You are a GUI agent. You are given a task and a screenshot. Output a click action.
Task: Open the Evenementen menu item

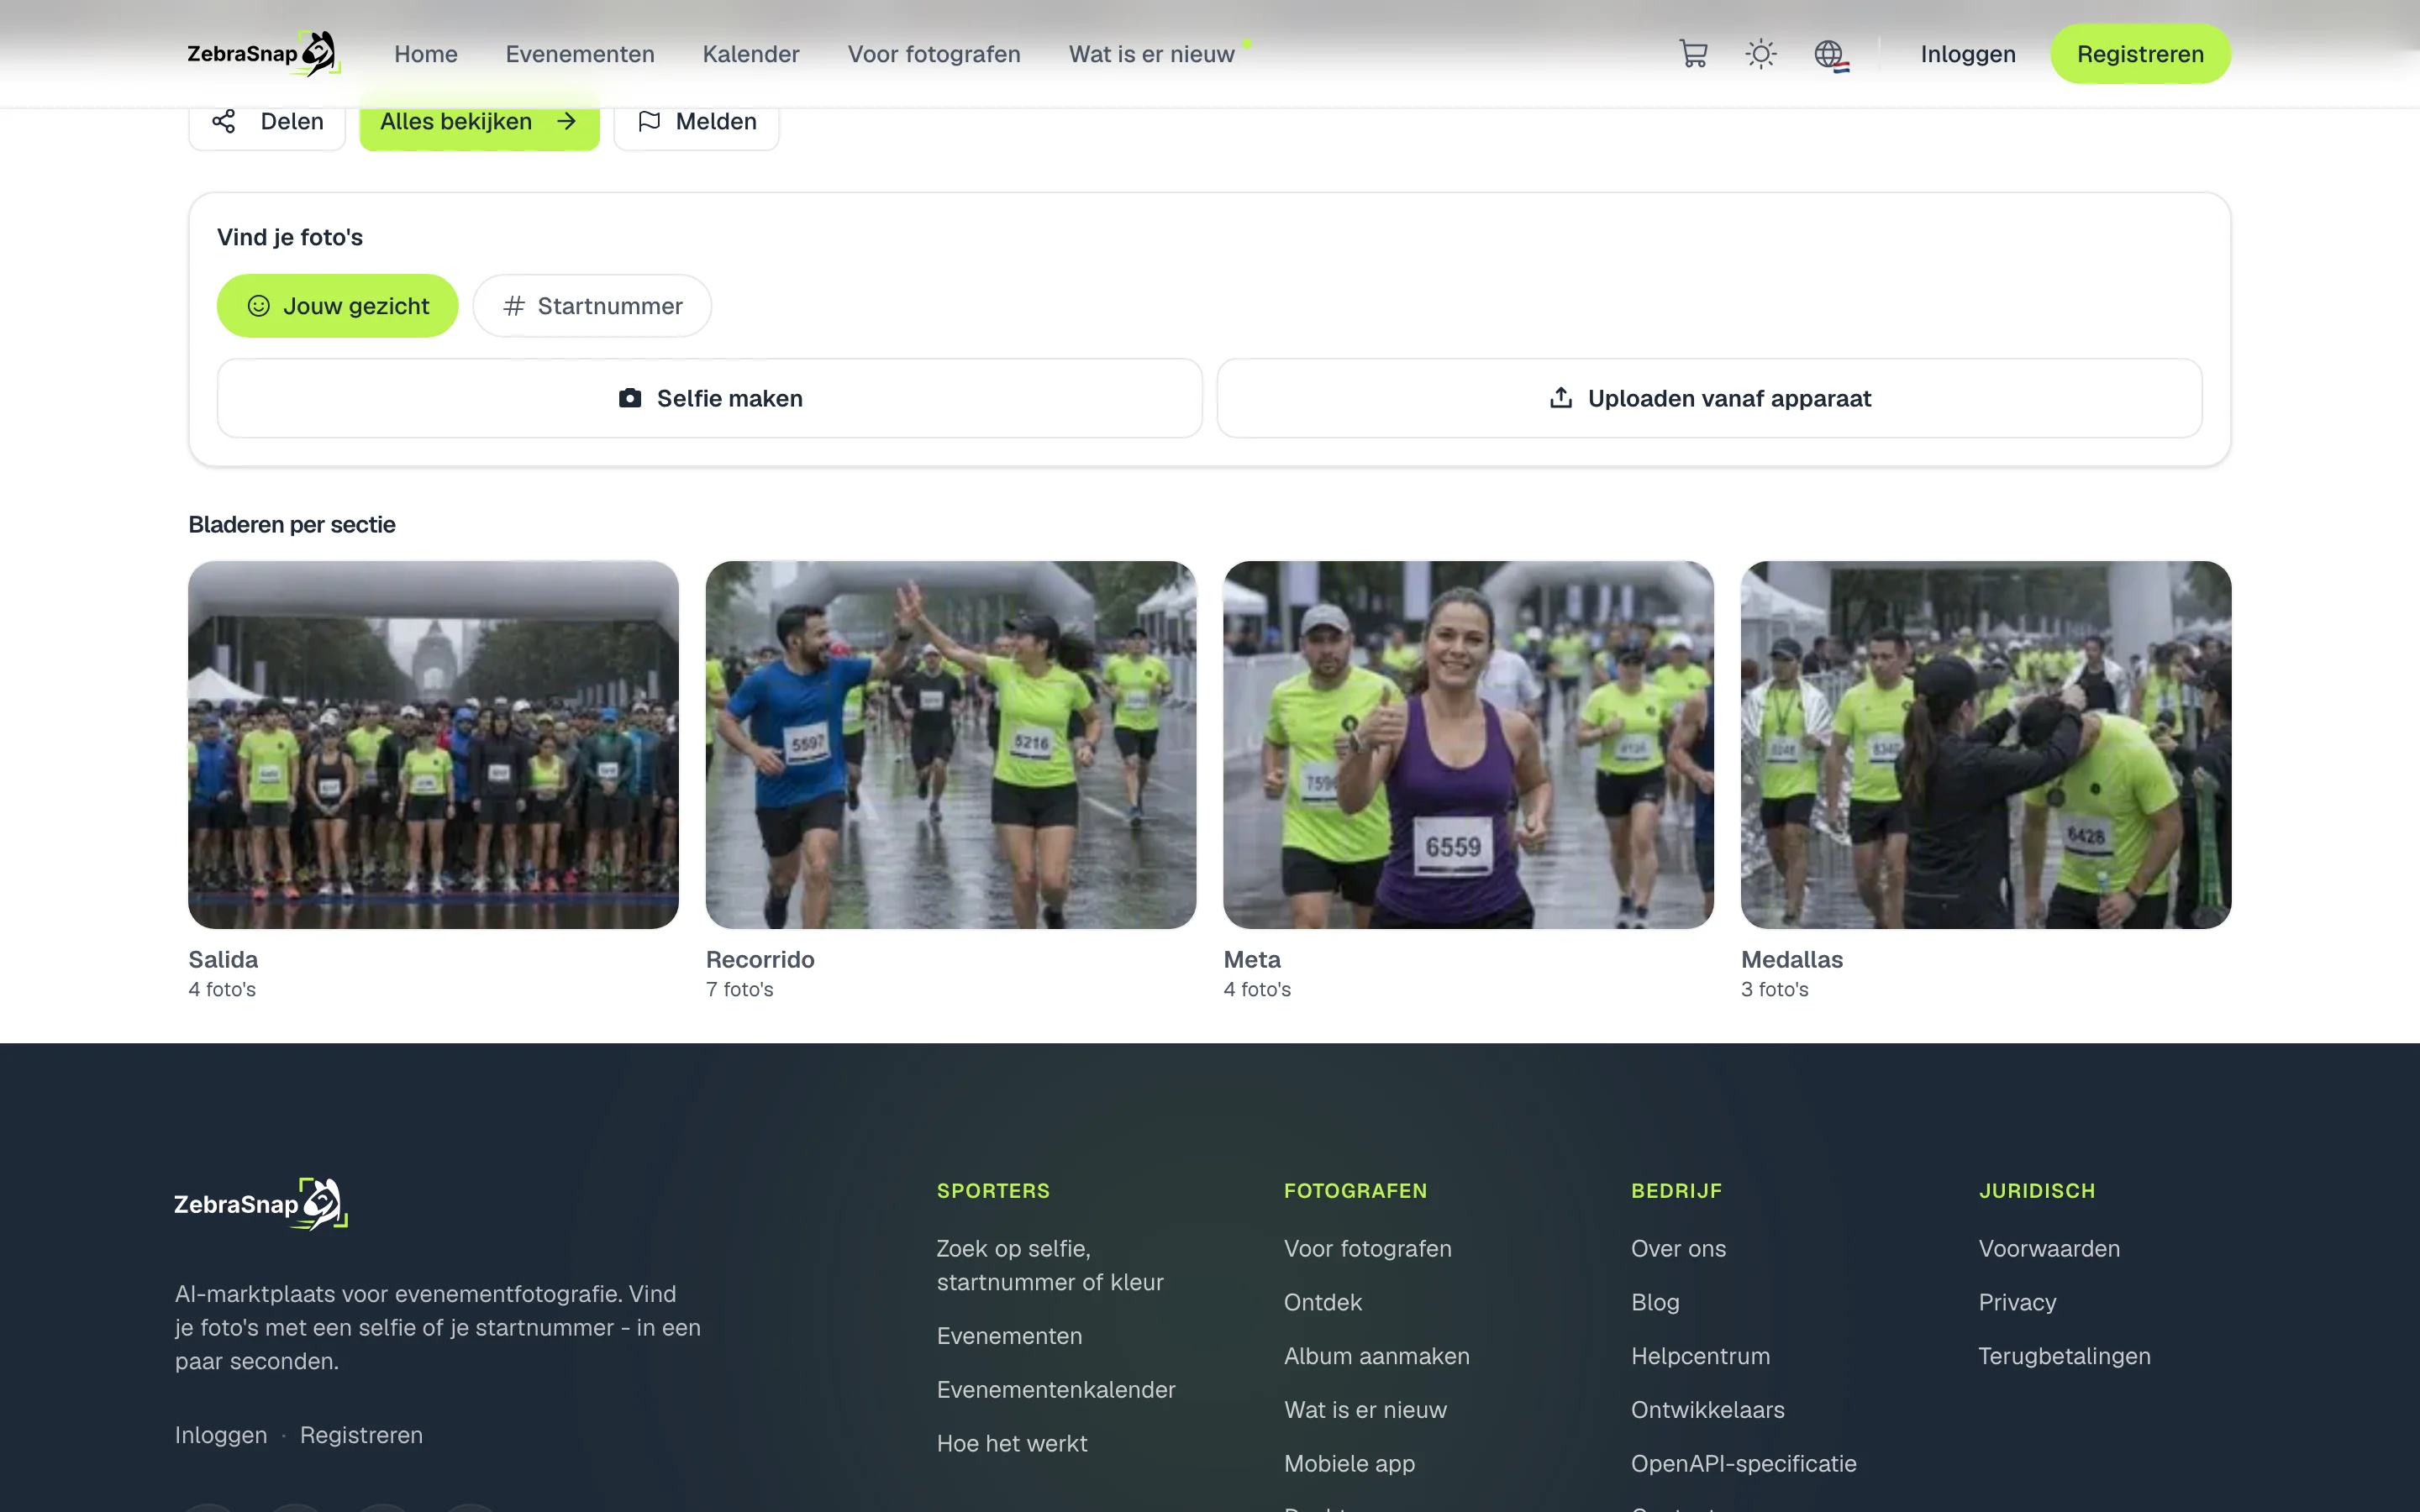click(x=580, y=54)
